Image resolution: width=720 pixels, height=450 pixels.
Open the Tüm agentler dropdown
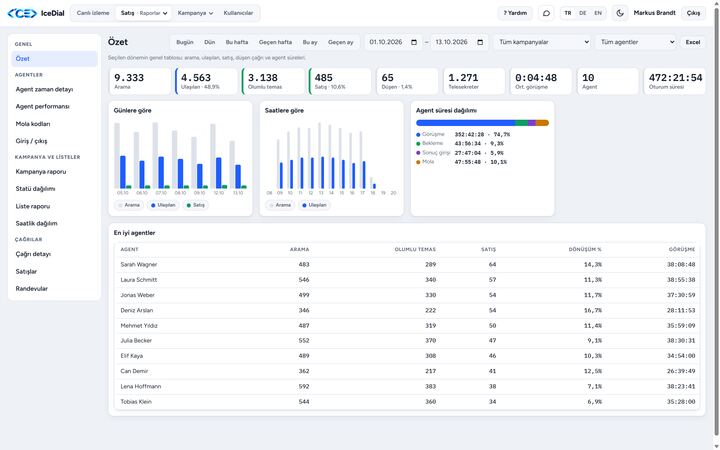[x=636, y=42]
